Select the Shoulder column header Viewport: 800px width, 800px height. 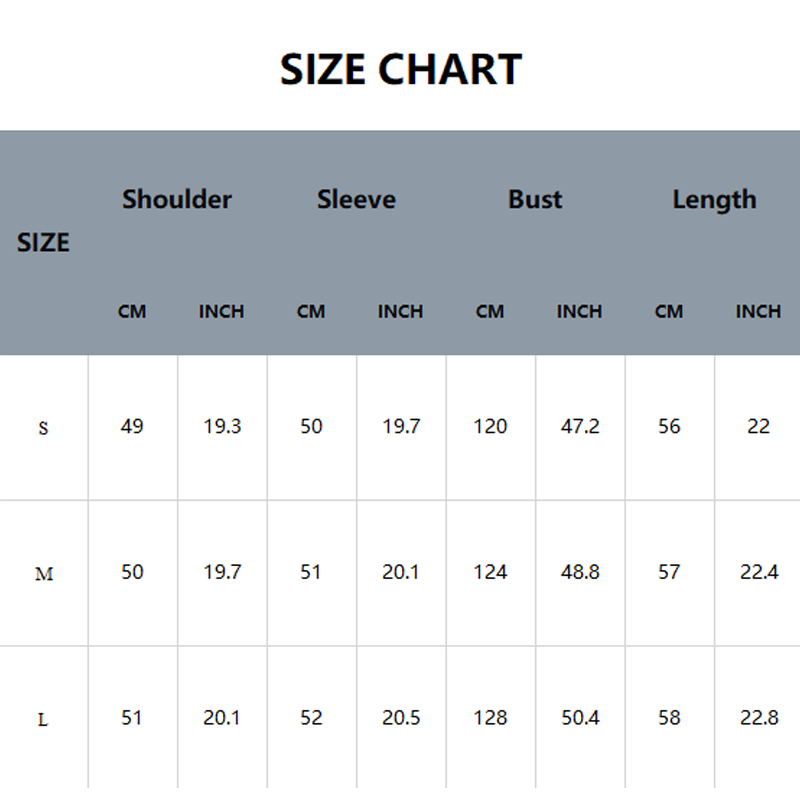(177, 199)
